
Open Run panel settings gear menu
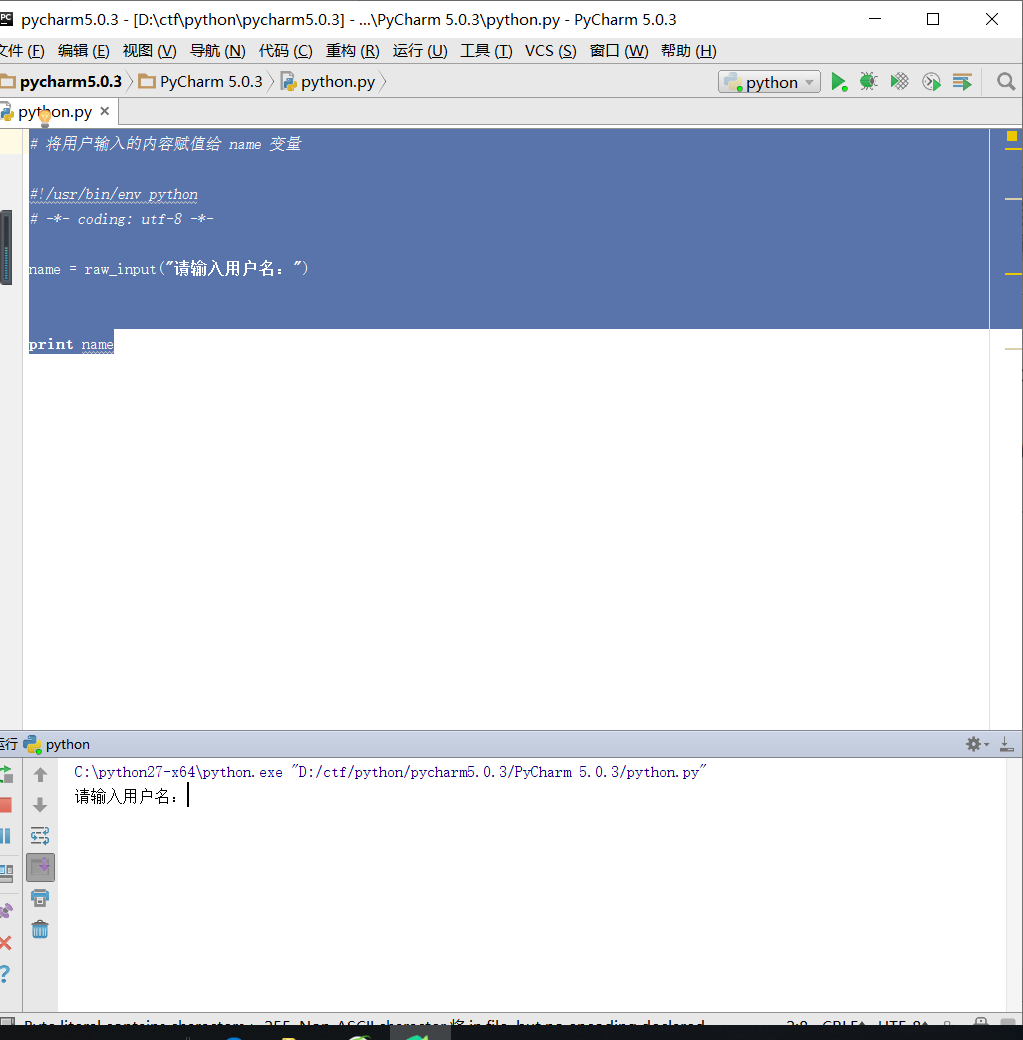coord(977,744)
